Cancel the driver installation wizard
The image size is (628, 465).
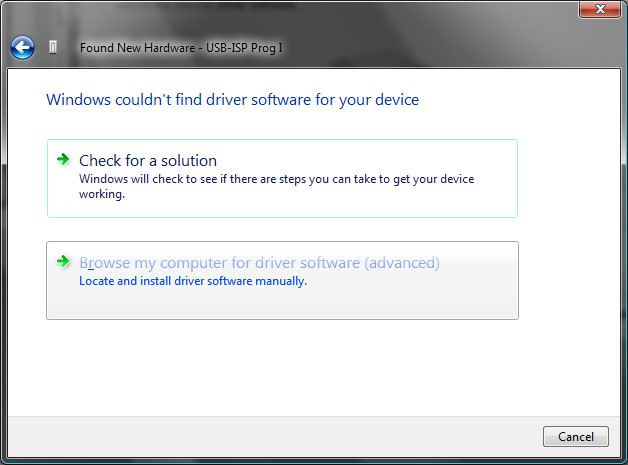pos(576,437)
